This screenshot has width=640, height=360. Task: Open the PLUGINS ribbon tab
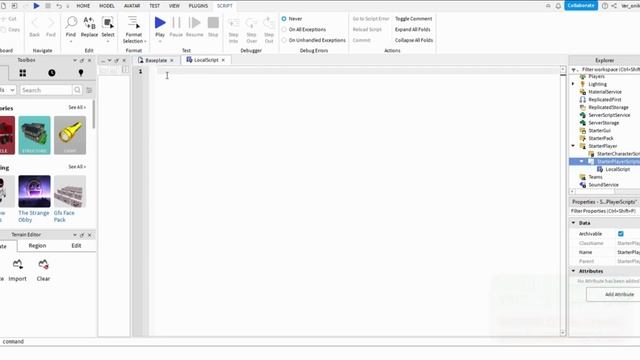tap(198, 6)
